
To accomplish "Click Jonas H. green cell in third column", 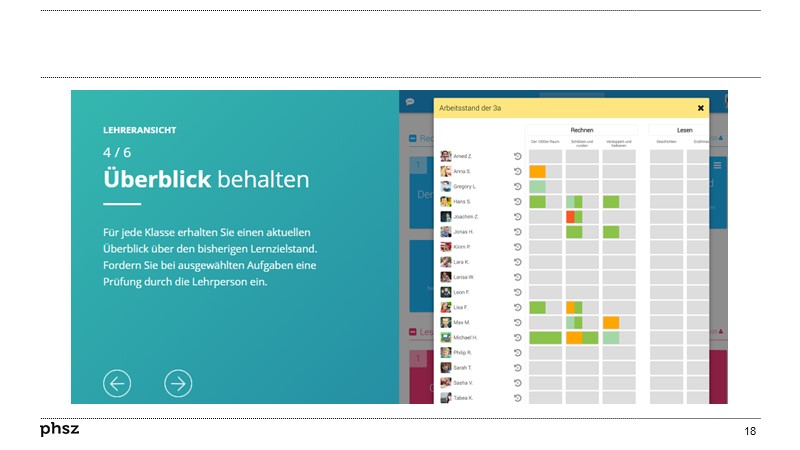I will pos(611,232).
